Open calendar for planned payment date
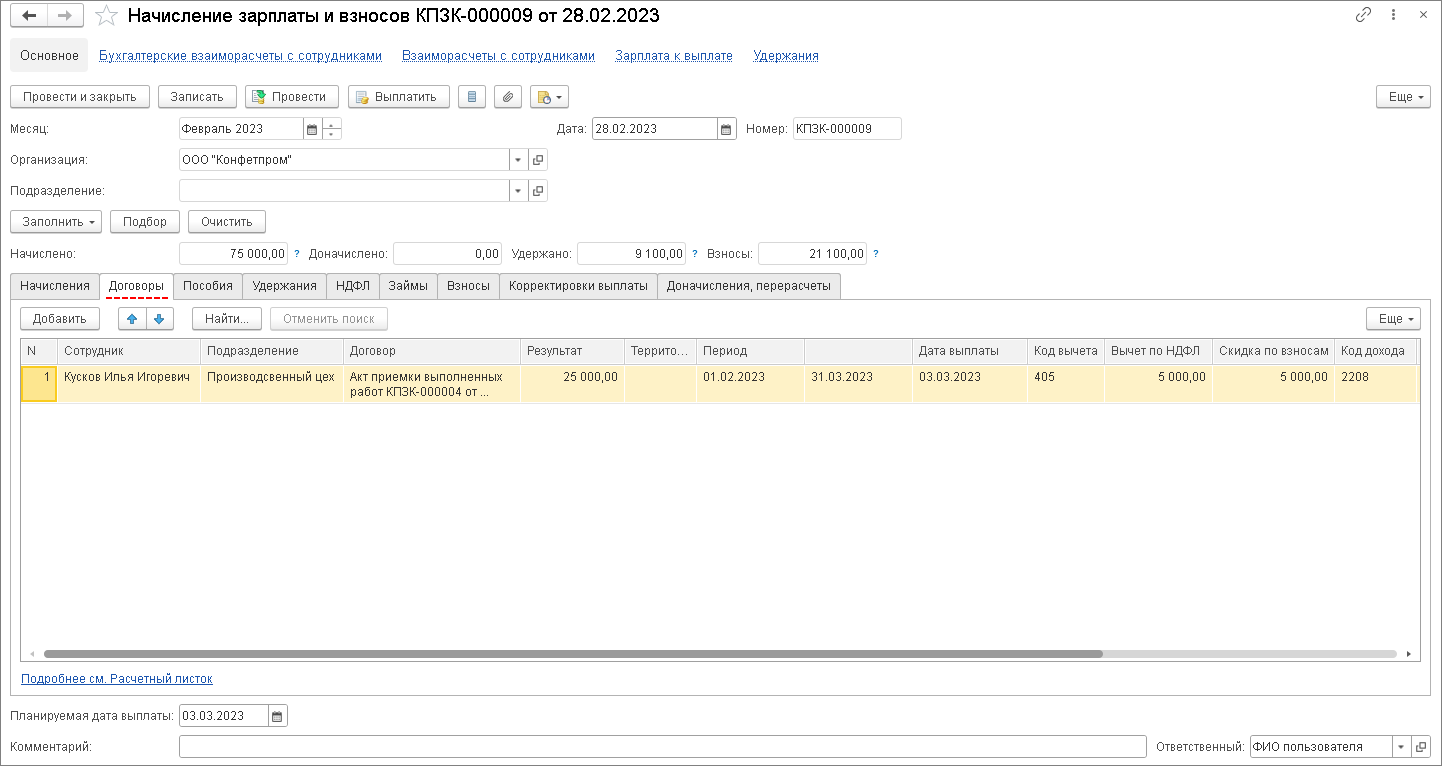 pyautogui.click(x=278, y=716)
